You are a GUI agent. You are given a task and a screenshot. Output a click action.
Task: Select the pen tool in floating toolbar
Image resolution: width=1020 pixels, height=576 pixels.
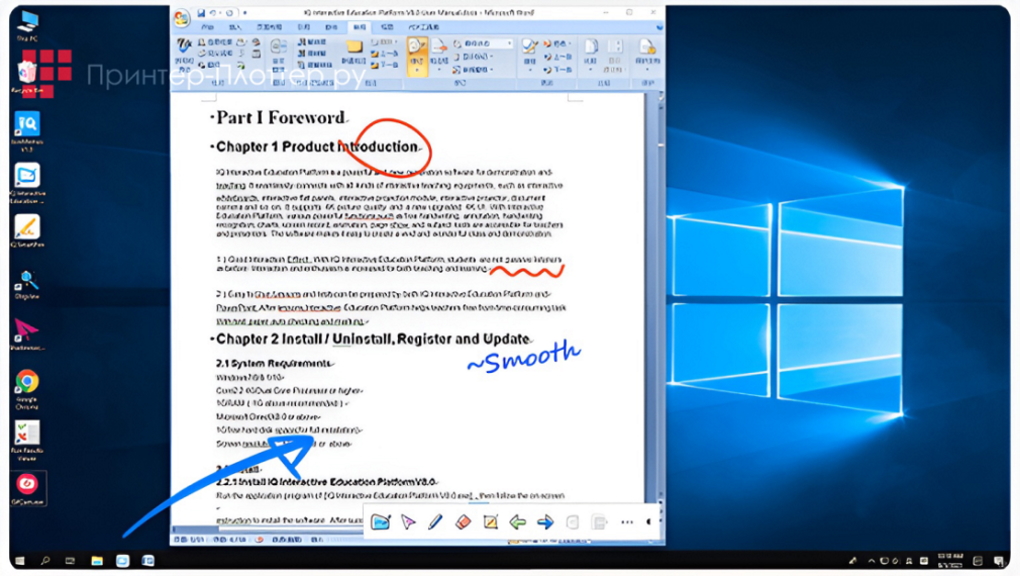(435, 522)
